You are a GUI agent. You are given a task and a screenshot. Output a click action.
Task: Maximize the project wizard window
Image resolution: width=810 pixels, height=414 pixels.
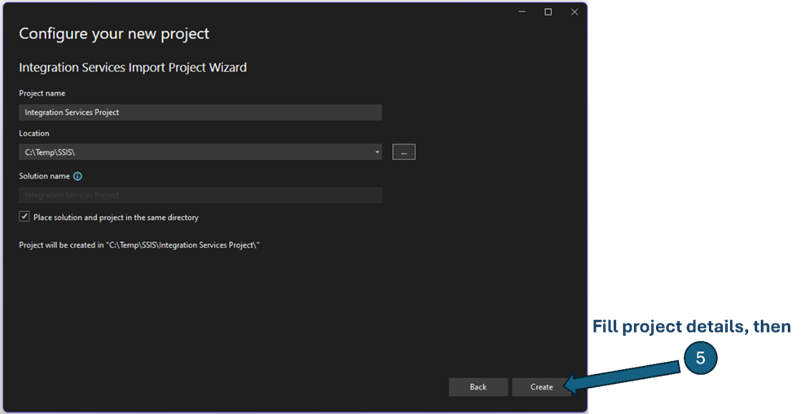pos(548,12)
